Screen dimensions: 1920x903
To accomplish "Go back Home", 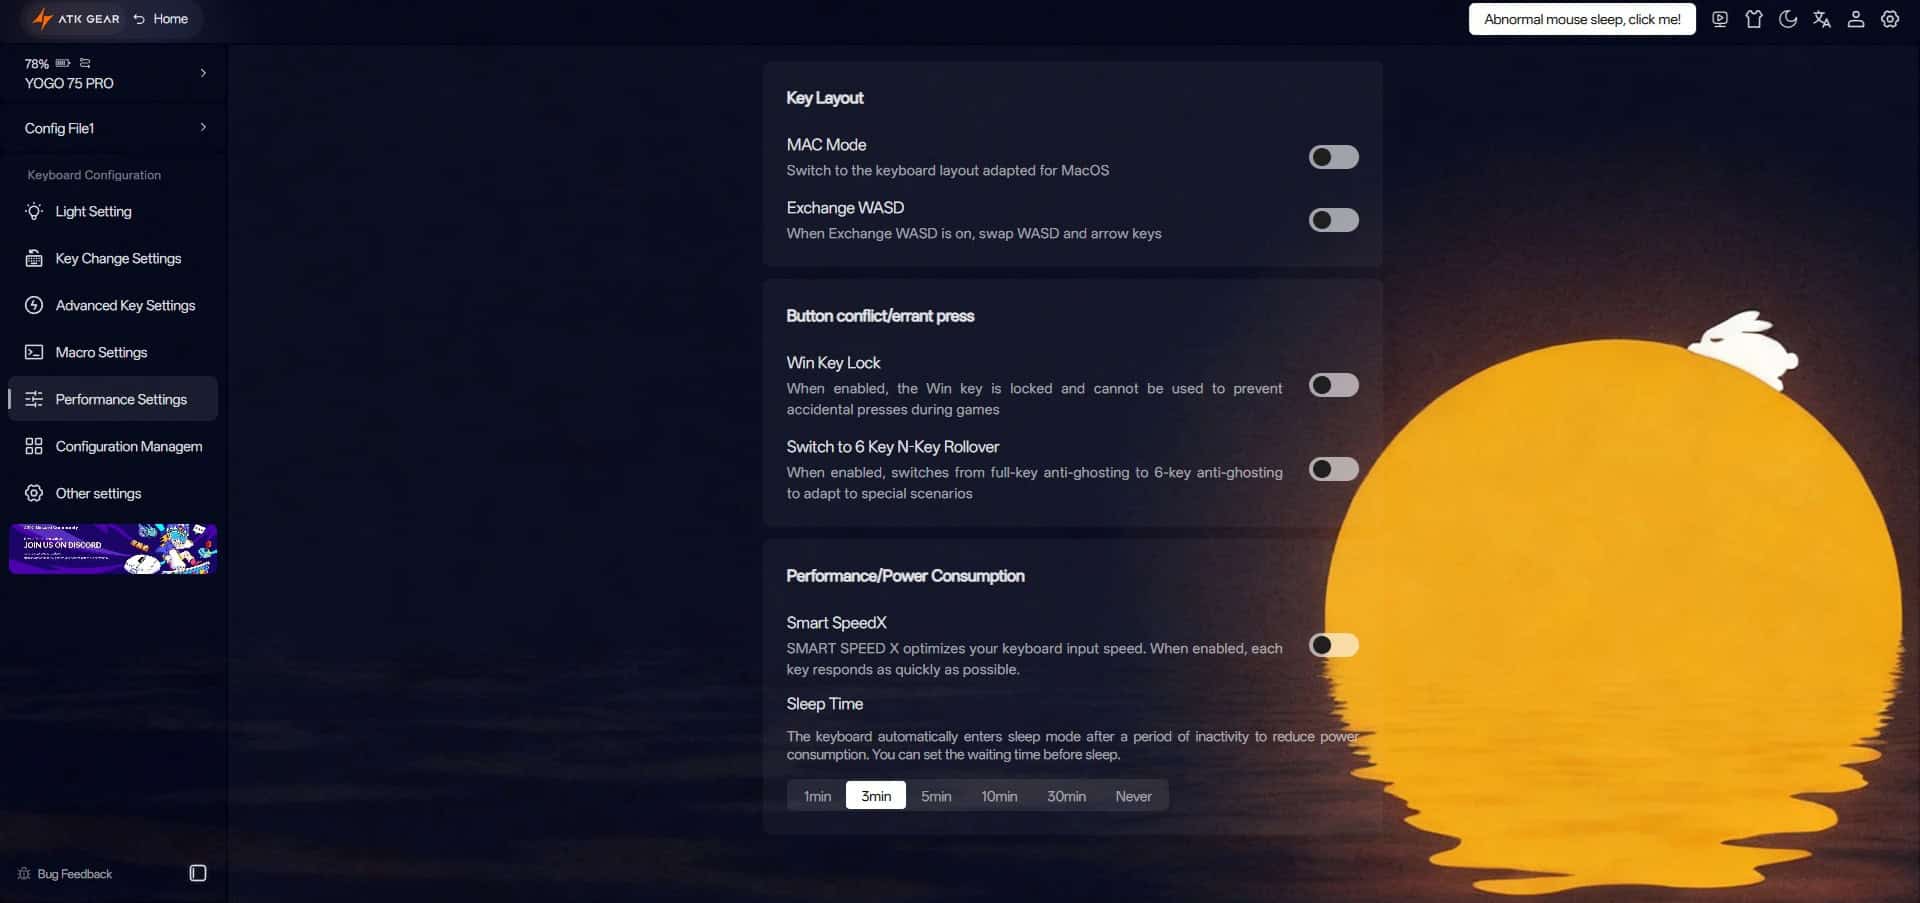I will click(160, 19).
